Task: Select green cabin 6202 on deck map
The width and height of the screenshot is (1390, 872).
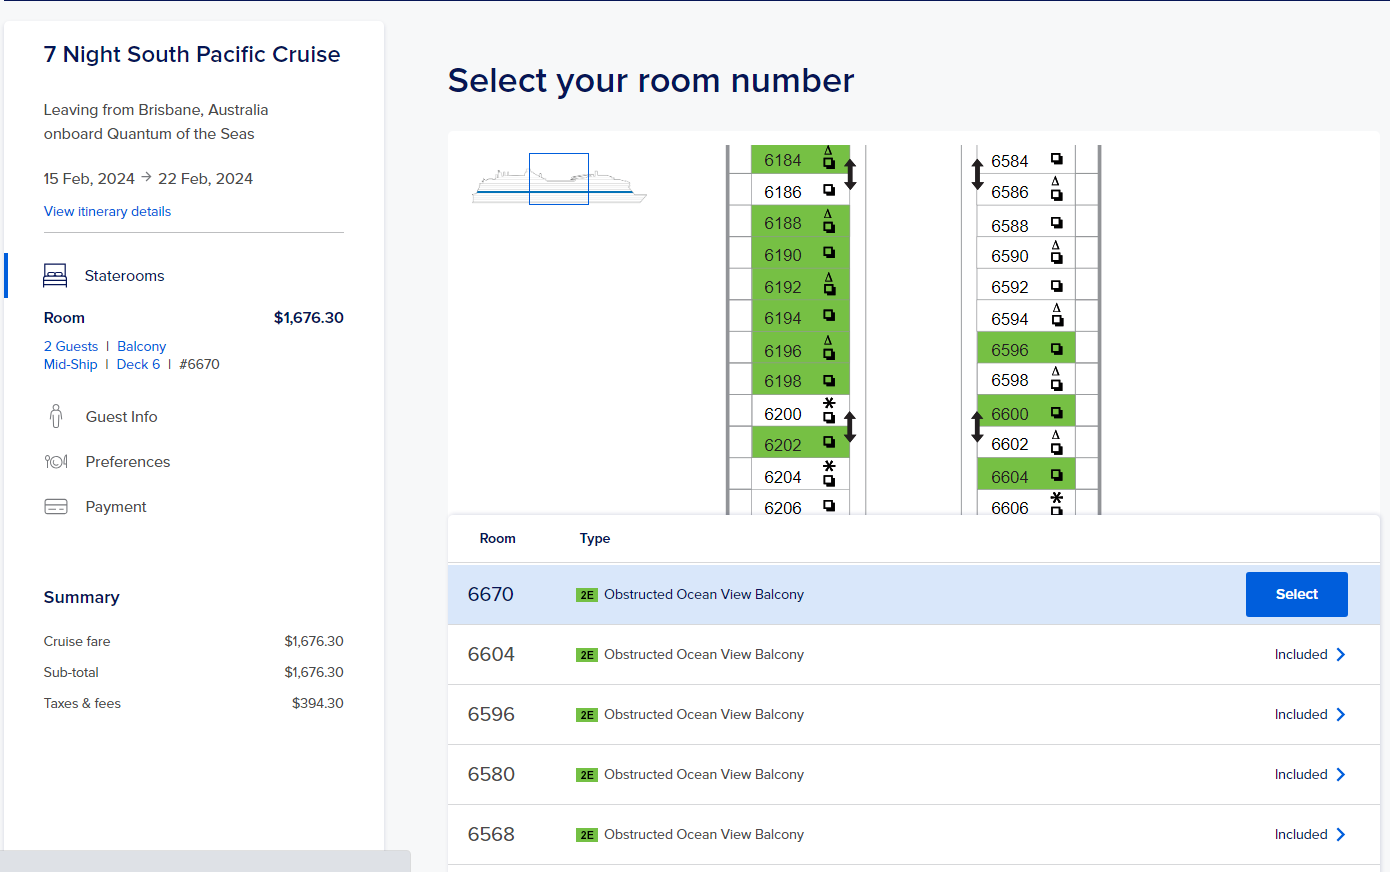Action: 800,444
